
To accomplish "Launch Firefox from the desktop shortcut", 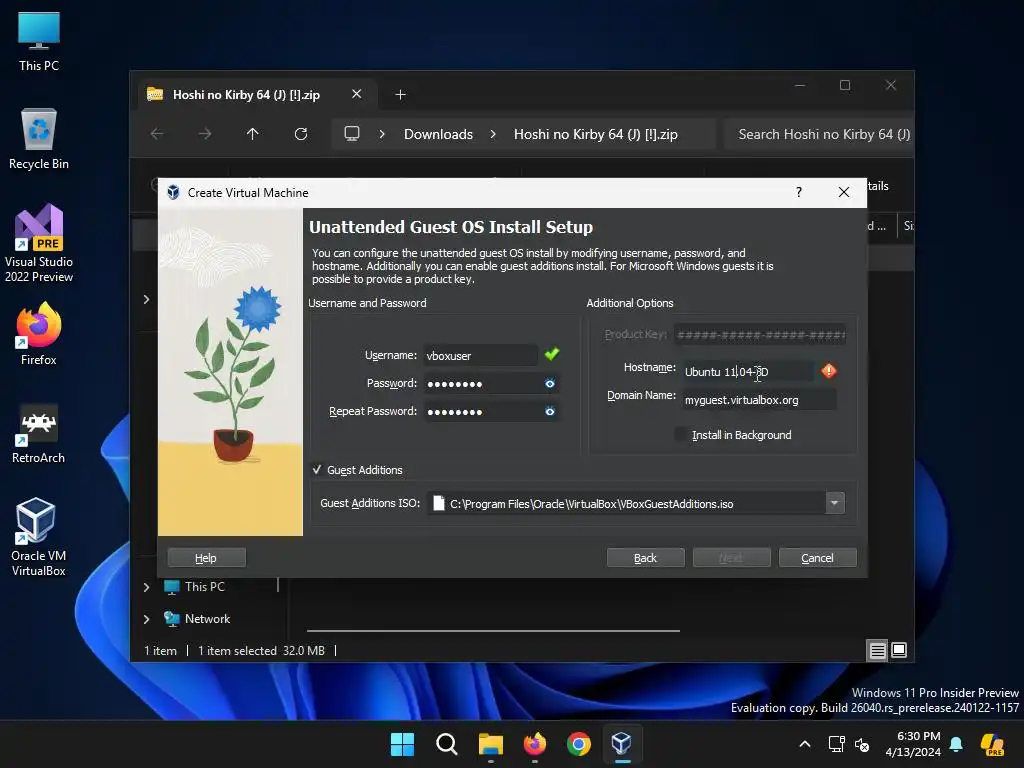I will (x=39, y=334).
